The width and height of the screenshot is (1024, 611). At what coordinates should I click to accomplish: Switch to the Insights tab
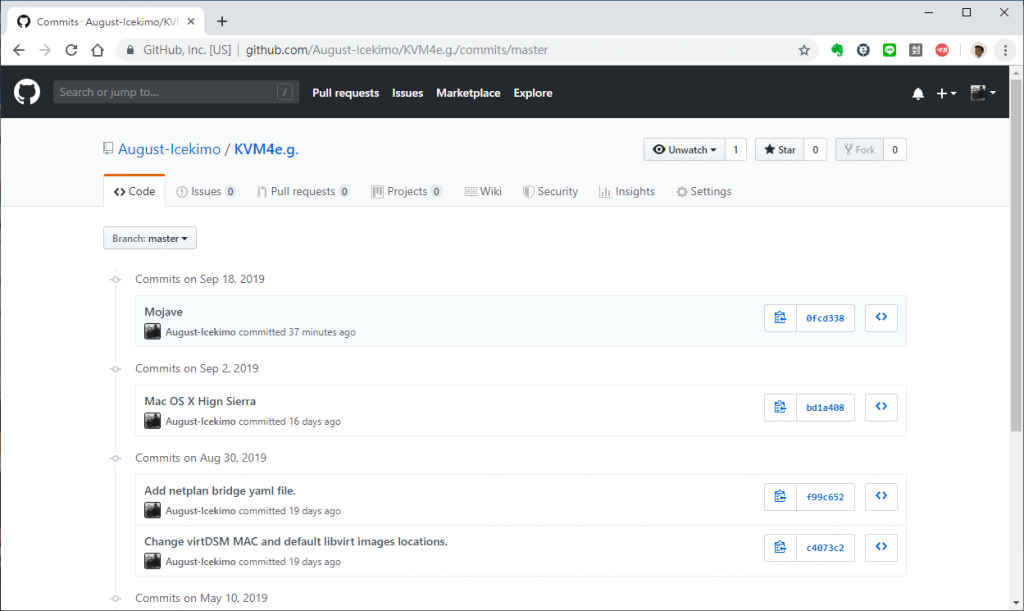[x=627, y=191]
